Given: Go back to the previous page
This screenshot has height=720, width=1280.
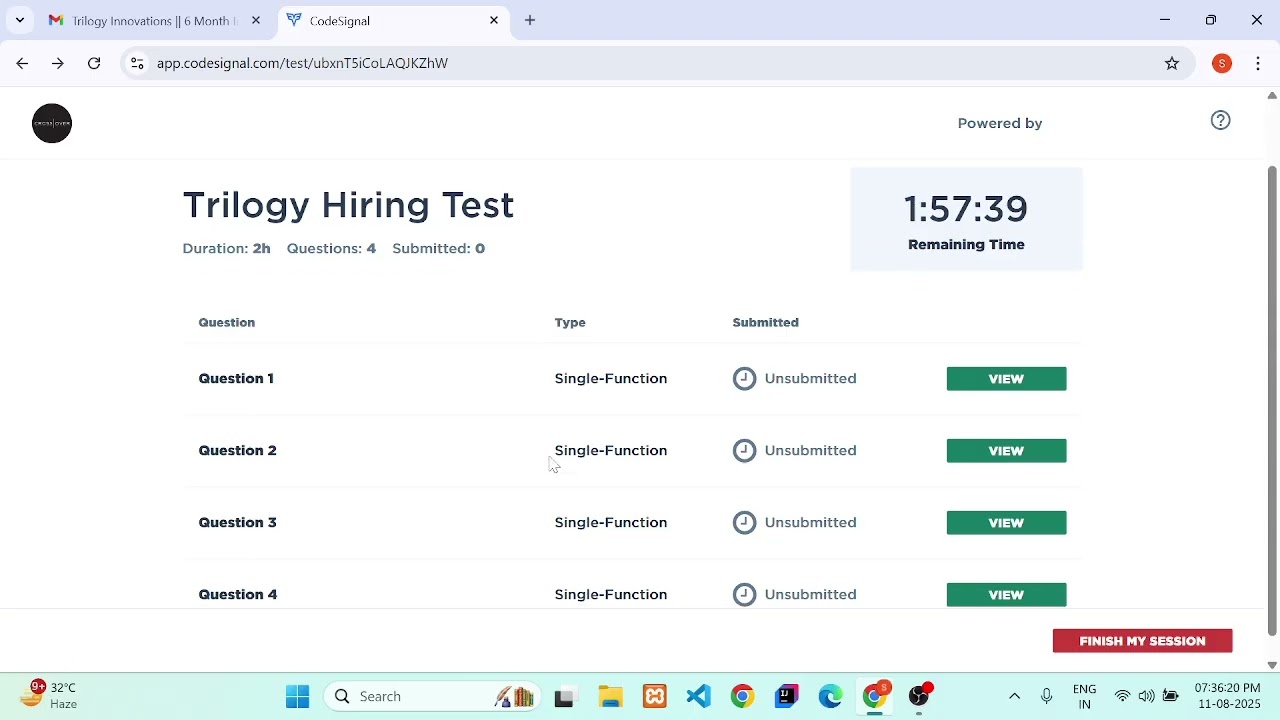Looking at the screenshot, I should tap(22, 63).
